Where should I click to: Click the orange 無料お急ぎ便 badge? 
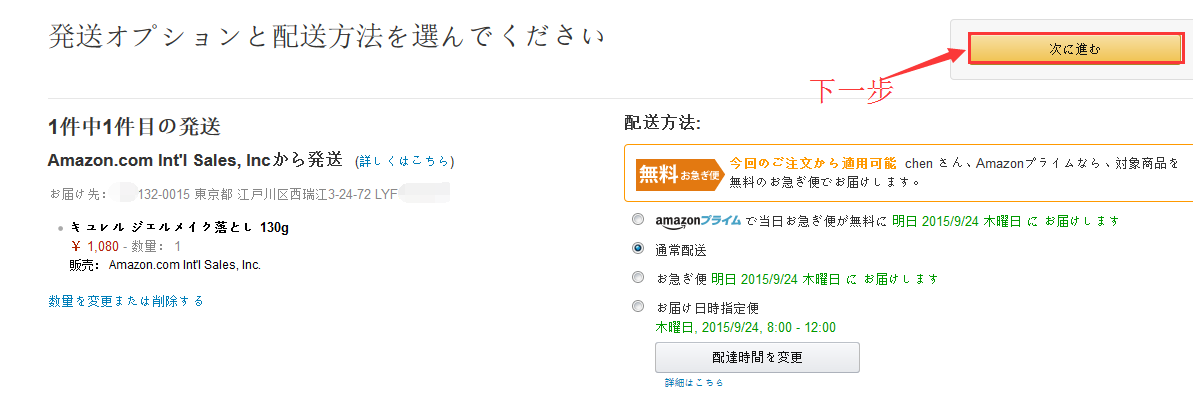(679, 174)
